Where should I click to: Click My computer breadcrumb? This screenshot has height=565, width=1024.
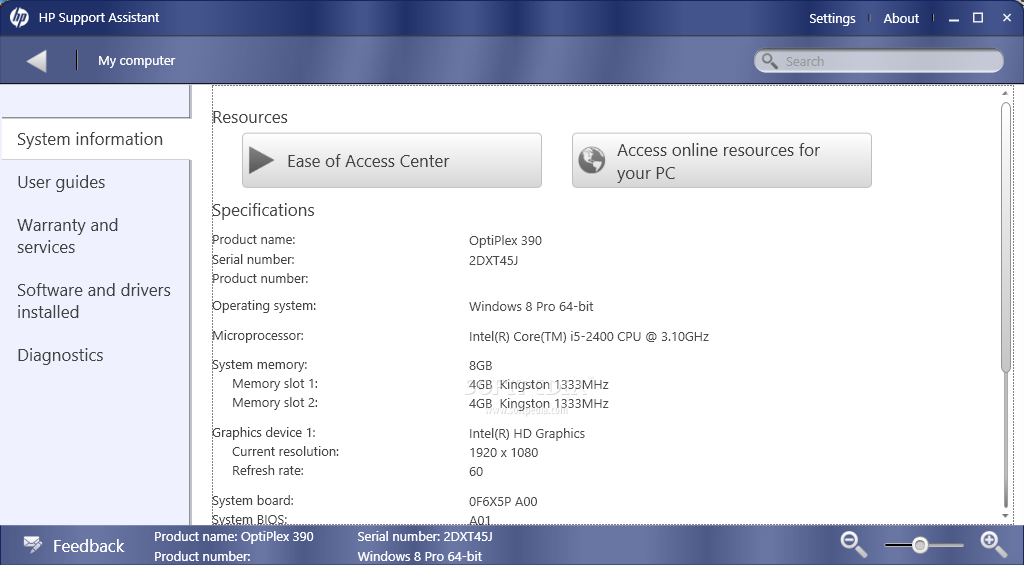(x=136, y=61)
